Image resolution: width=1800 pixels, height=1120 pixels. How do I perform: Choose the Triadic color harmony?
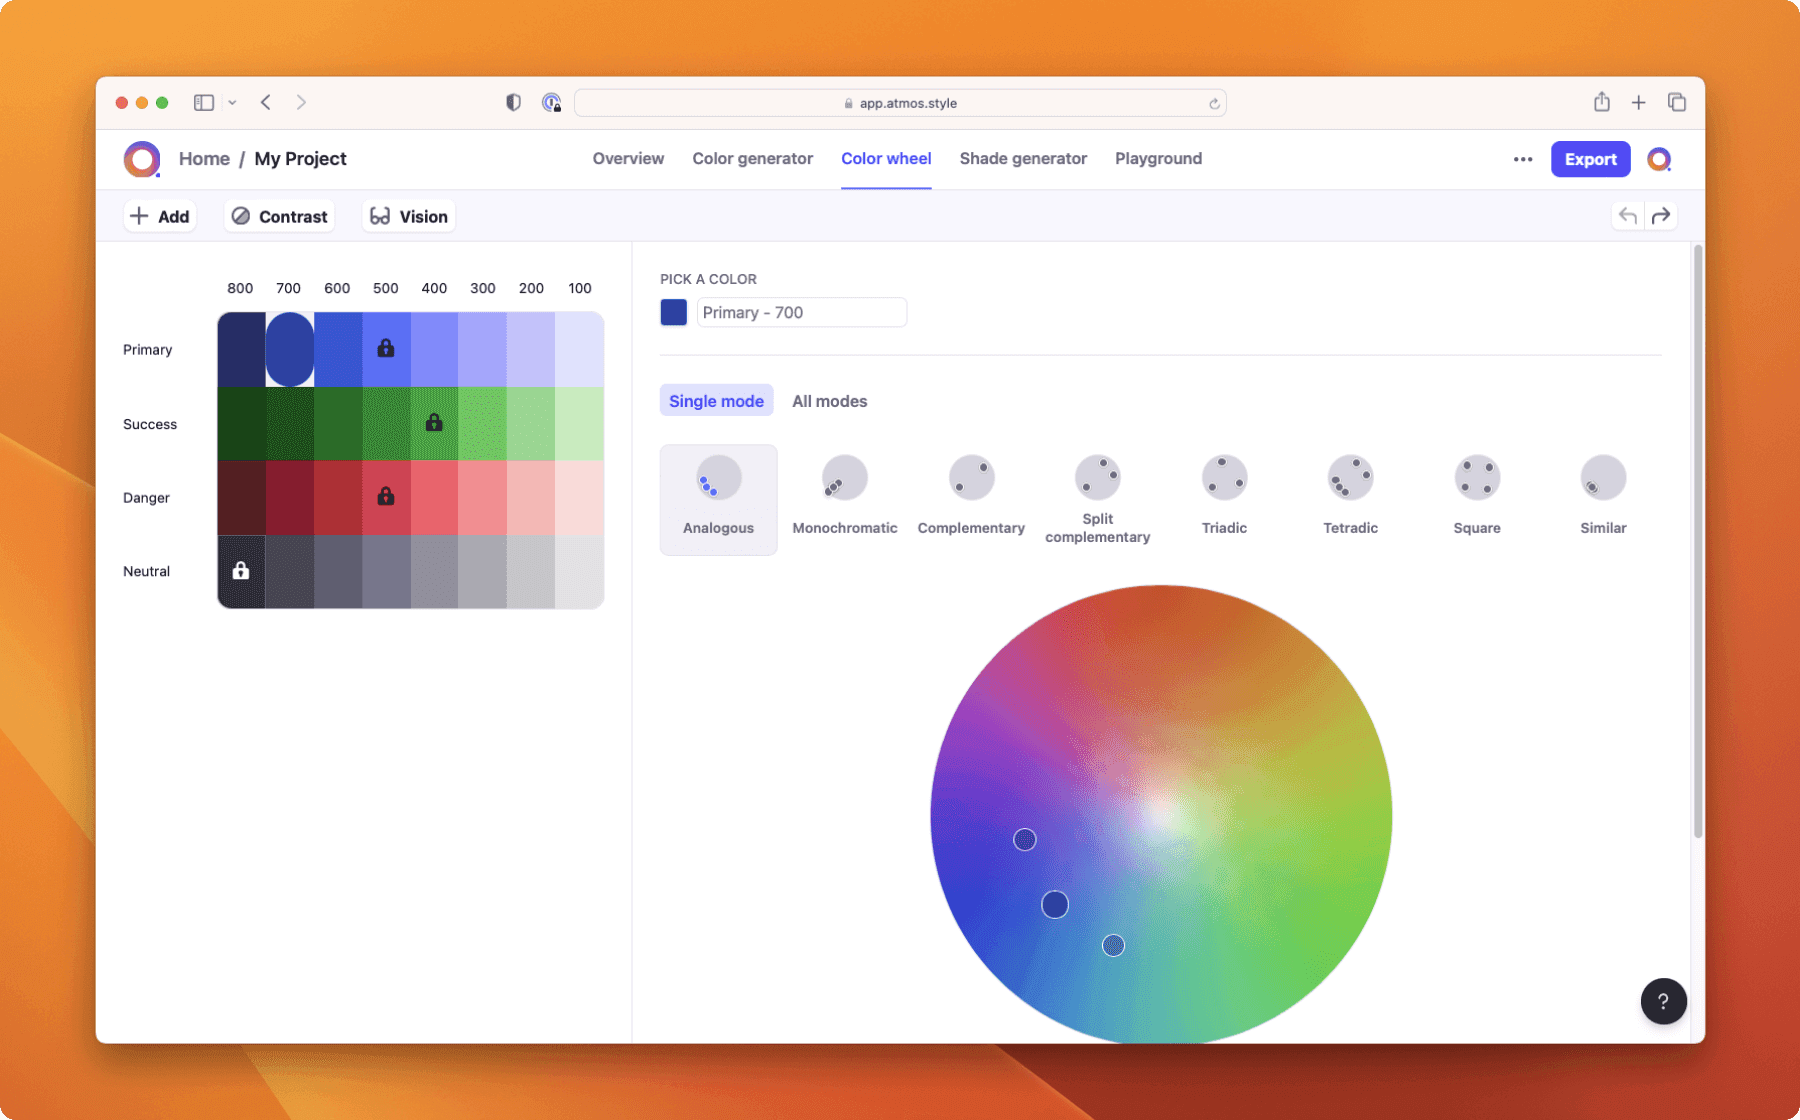tap(1224, 490)
